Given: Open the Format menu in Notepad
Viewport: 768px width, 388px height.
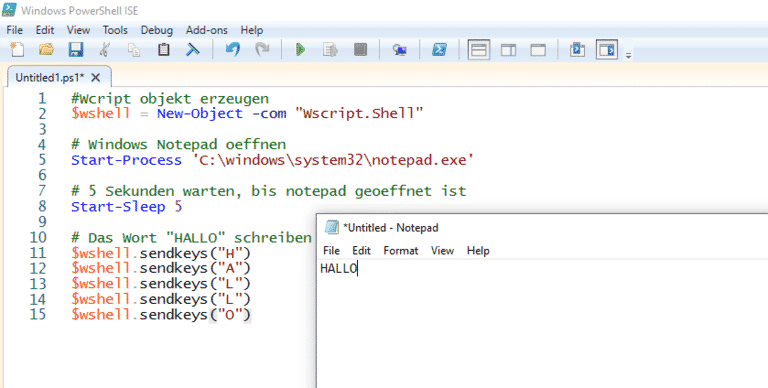Looking at the screenshot, I should coord(401,250).
